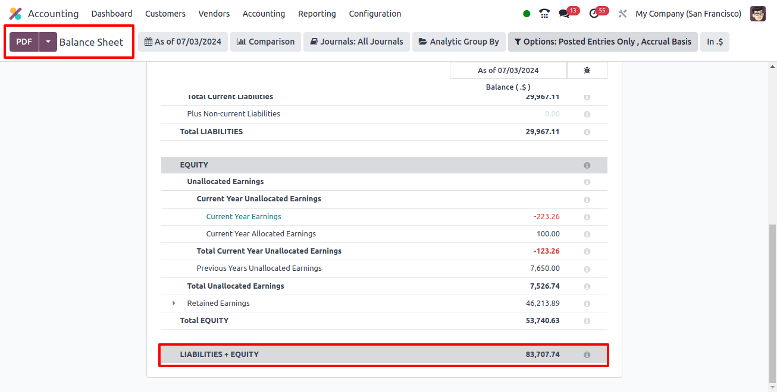
Task: Open the Configuration menu
Action: pyautogui.click(x=375, y=14)
